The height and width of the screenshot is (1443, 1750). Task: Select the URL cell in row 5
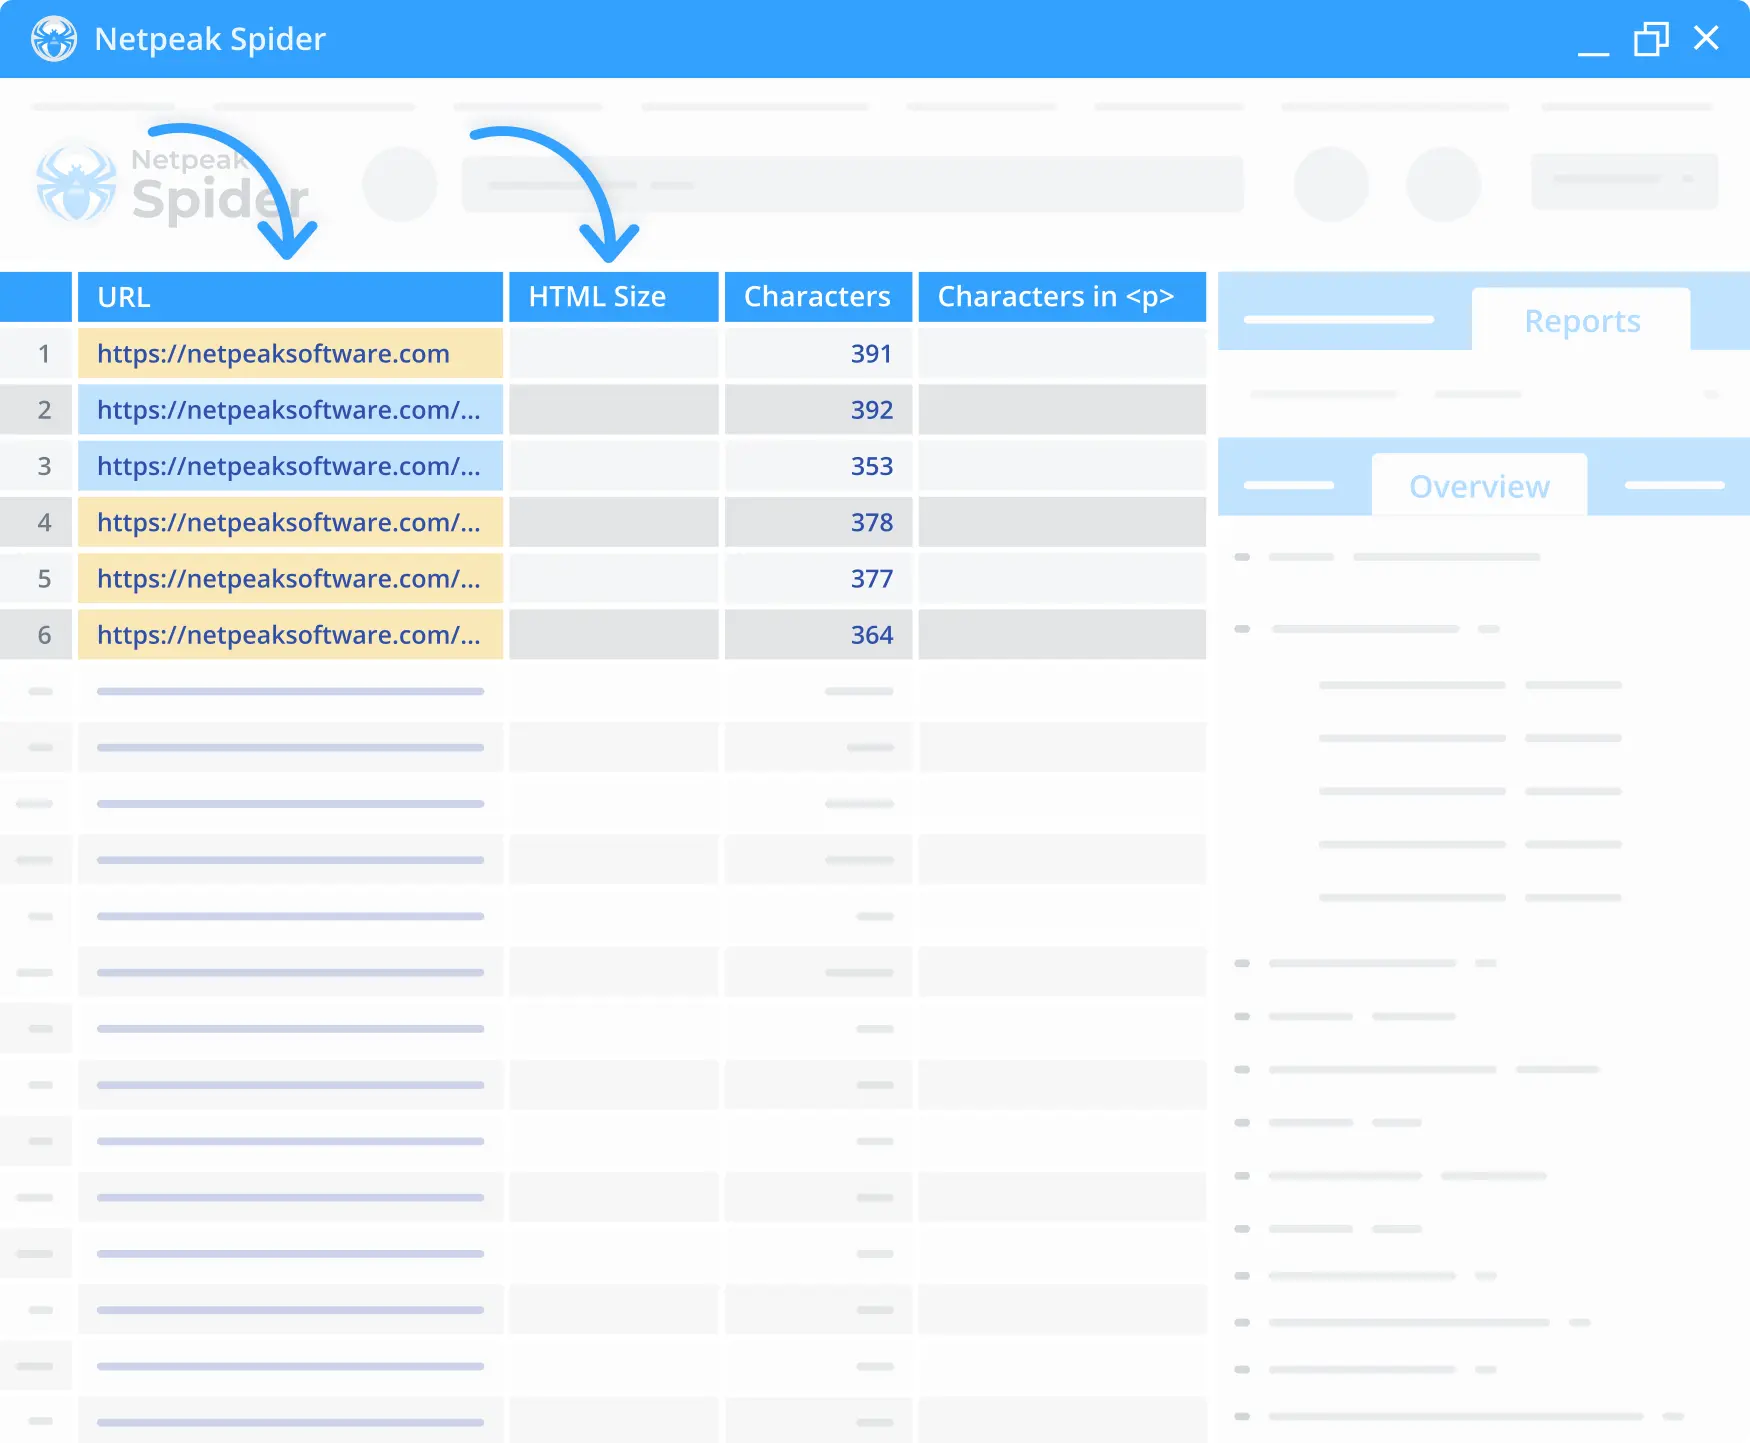tap(290, 578)
